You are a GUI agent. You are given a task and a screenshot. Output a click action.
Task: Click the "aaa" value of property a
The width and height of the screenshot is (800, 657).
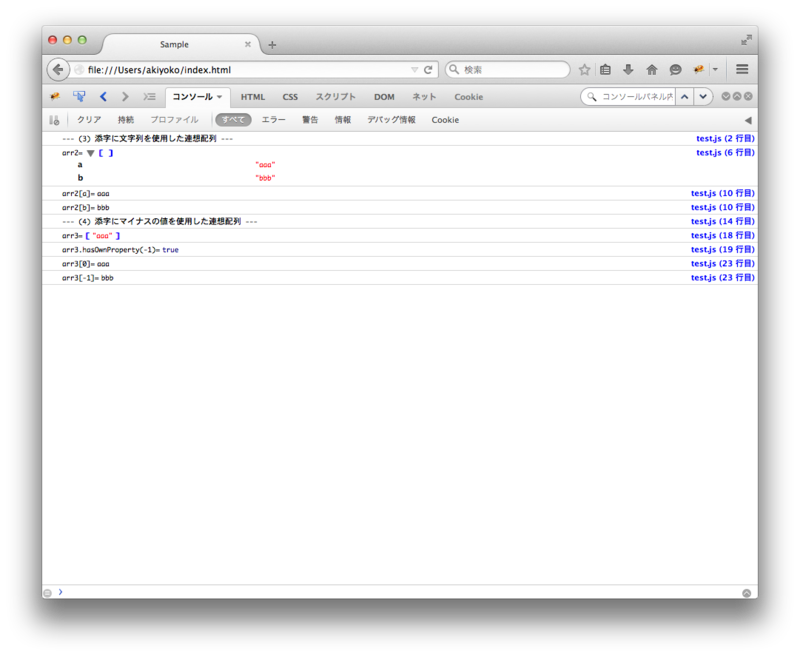(x=265, y=165)
